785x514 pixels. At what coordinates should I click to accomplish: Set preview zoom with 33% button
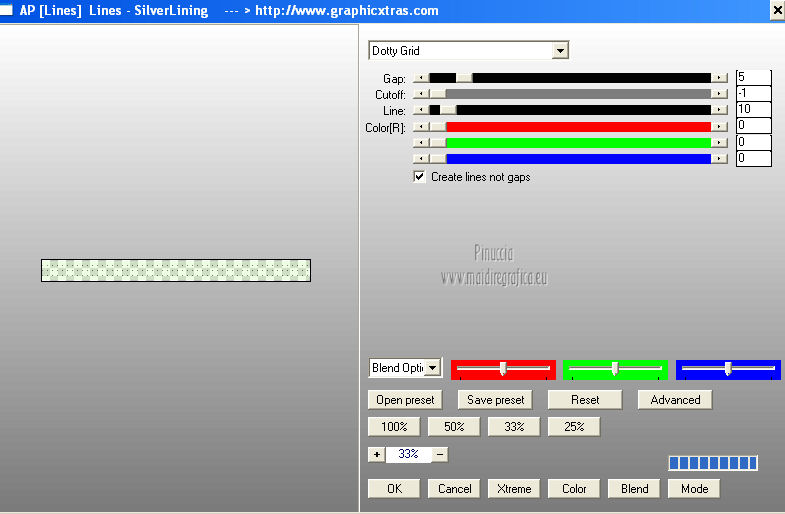point(514,427)
